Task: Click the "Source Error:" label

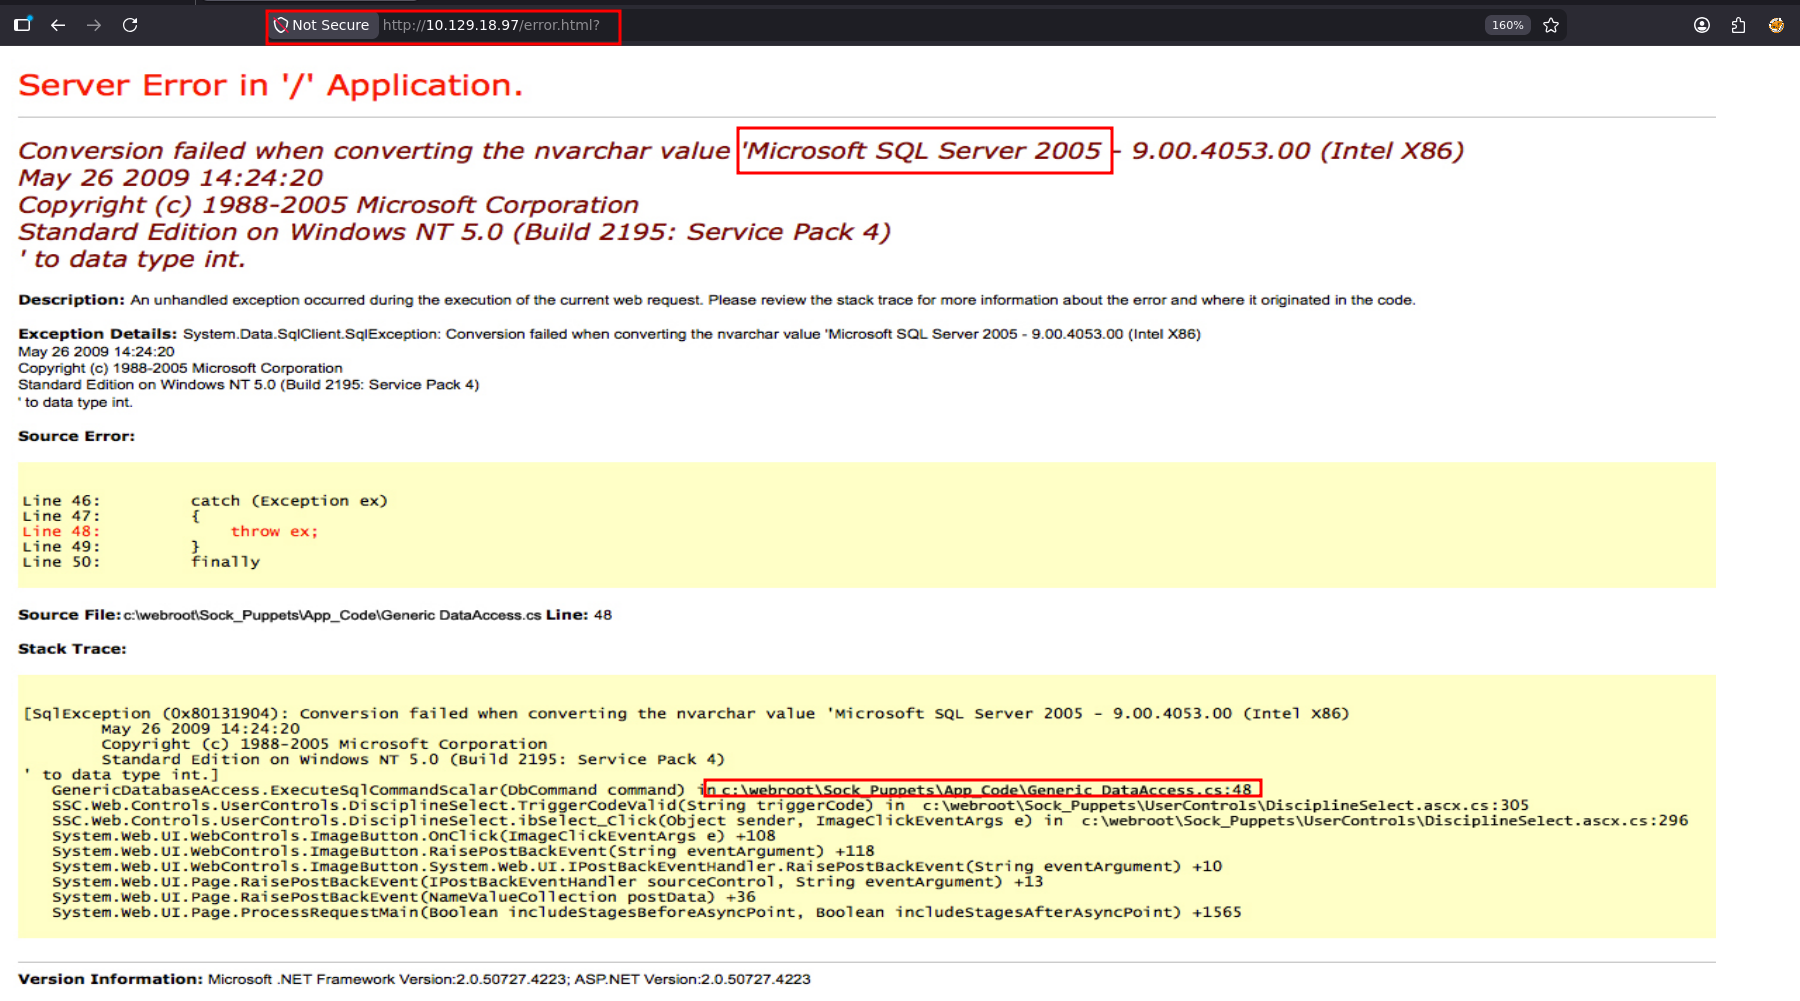Action: [x=76, y=436]
